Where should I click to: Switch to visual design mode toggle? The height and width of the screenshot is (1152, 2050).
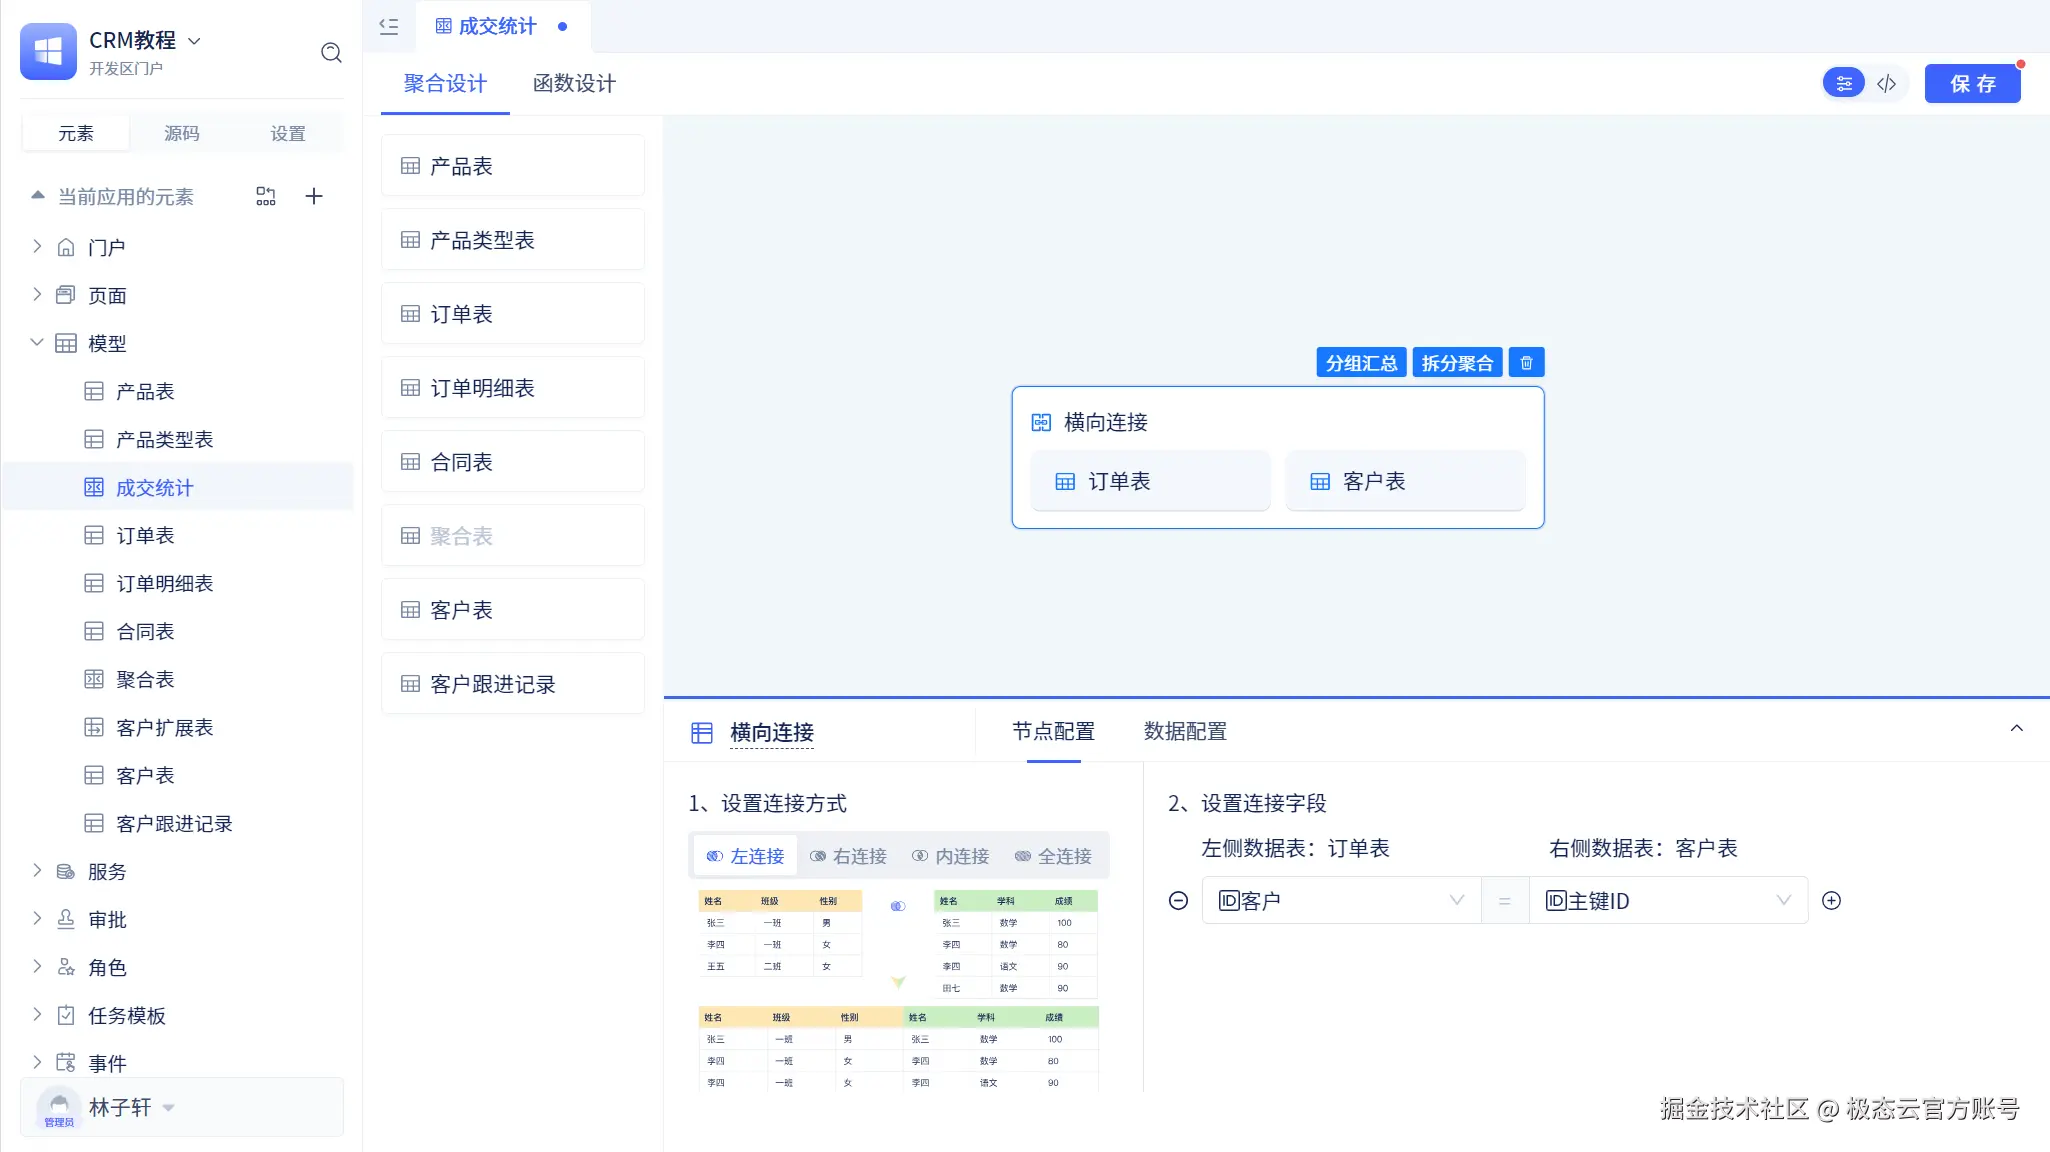pyautogui.click(x=1844, y=84)
